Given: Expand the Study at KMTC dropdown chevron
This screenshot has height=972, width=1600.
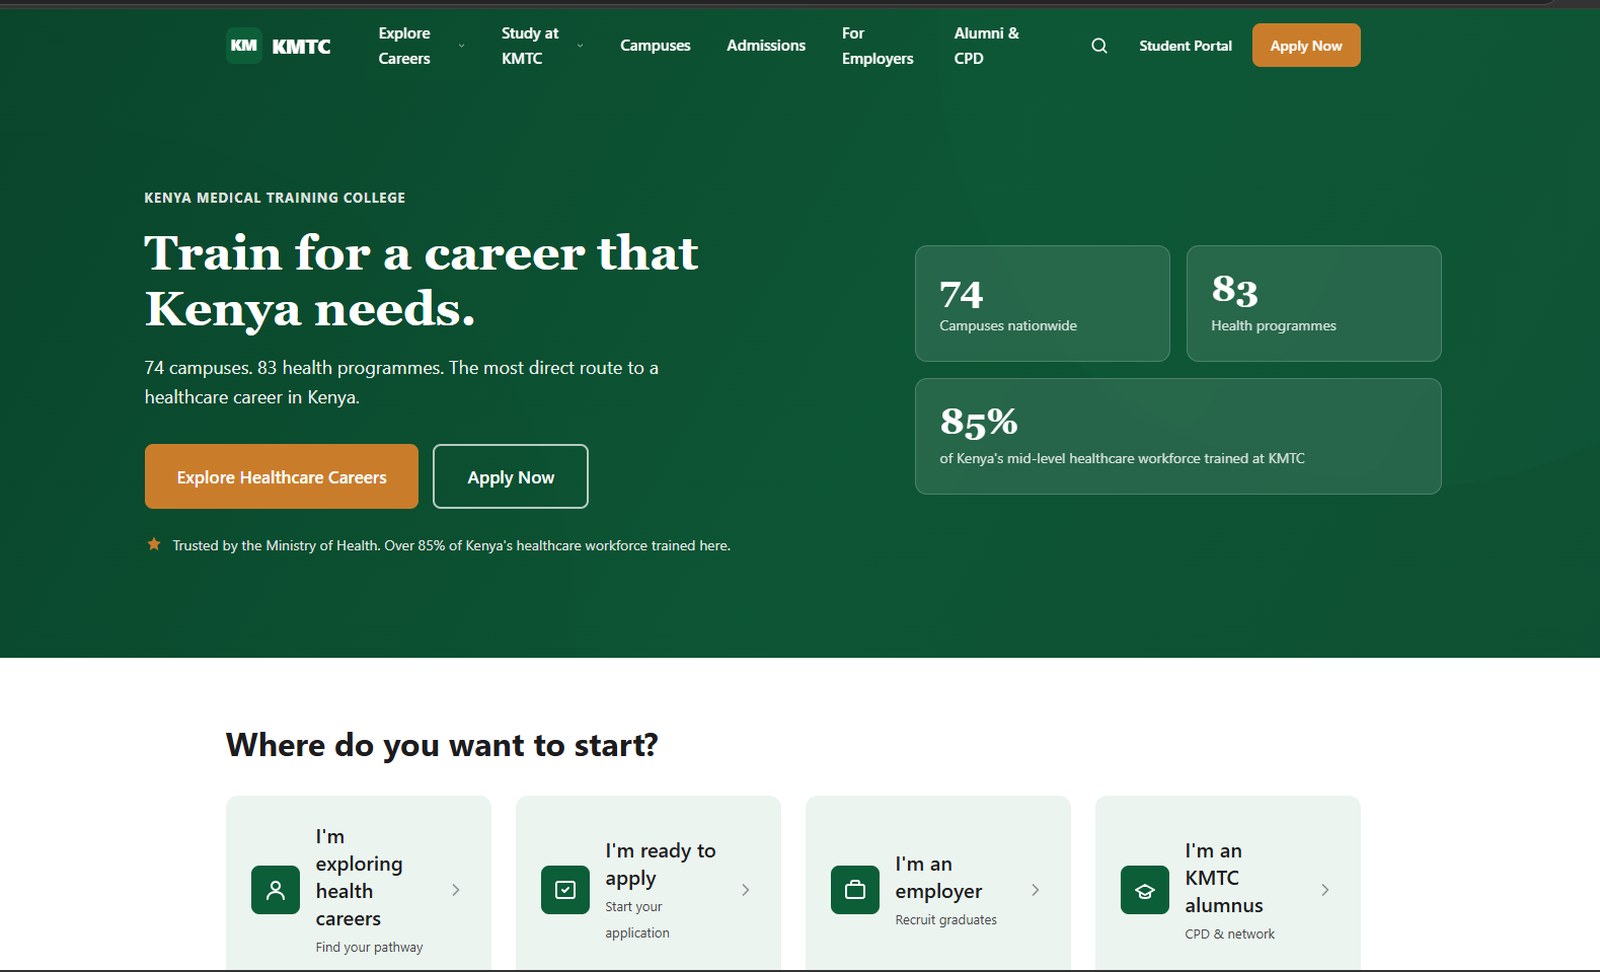Looking at the screenshot, I should coord(580,46).
